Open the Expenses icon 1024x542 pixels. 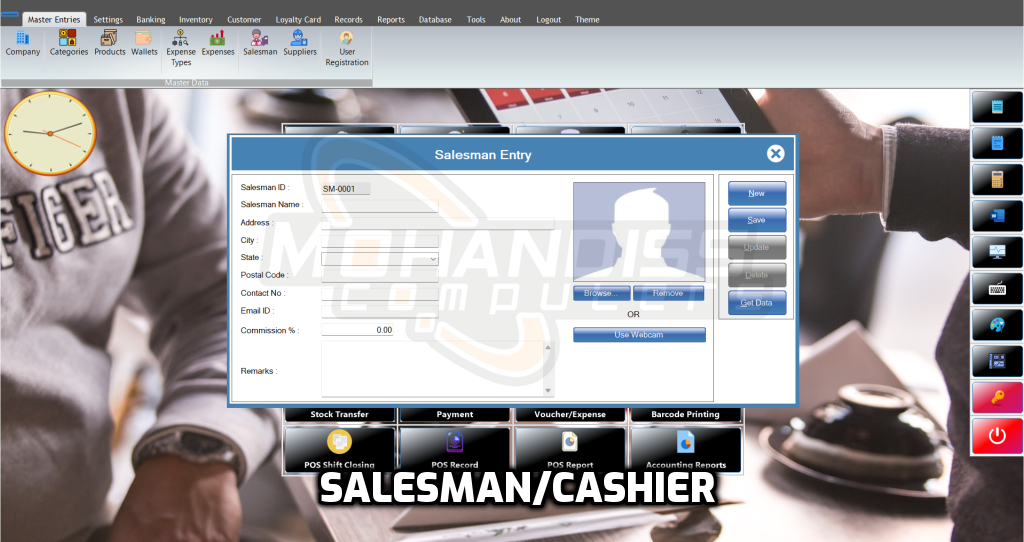point(217,43)
